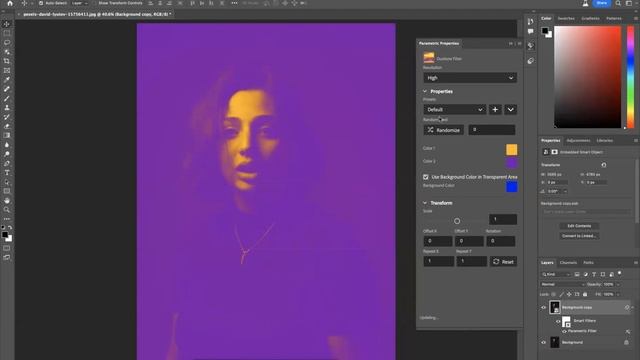Click the Reset button in Transform section
The width and height of the screenshot is (640, 360).
(x=503, y=262)
